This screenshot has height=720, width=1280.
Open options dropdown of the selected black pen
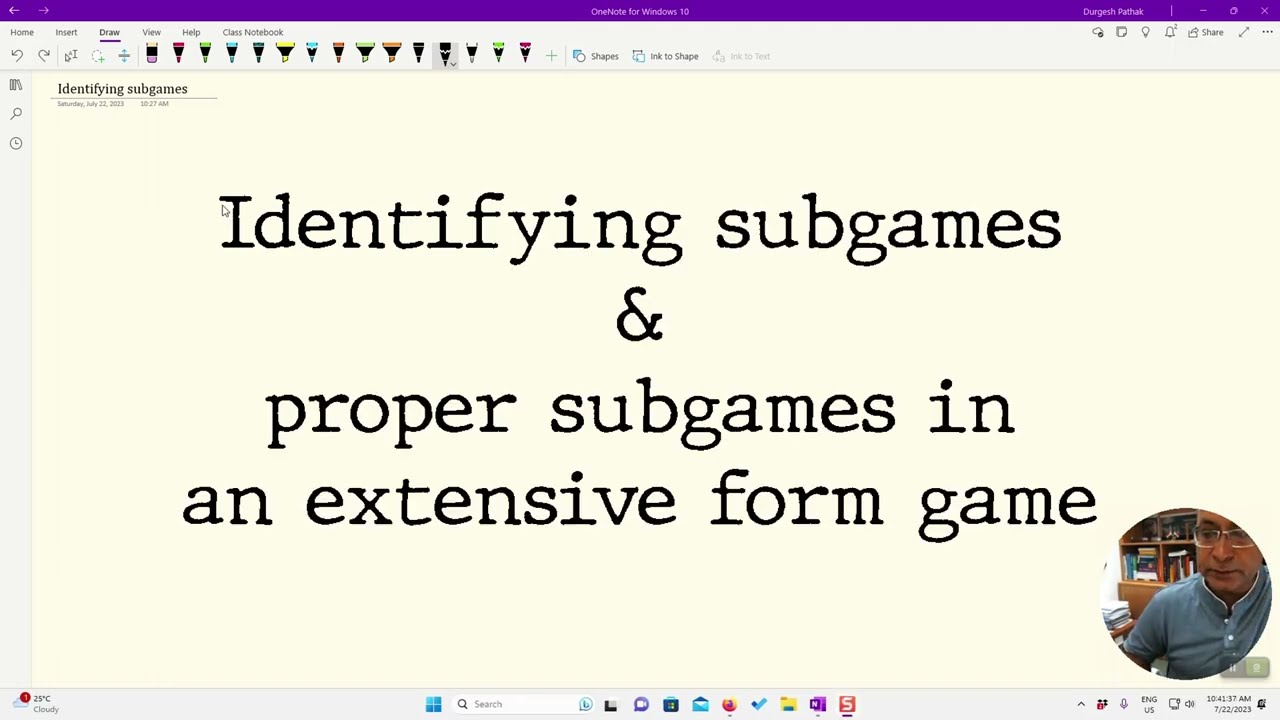(x=452, y=64)
